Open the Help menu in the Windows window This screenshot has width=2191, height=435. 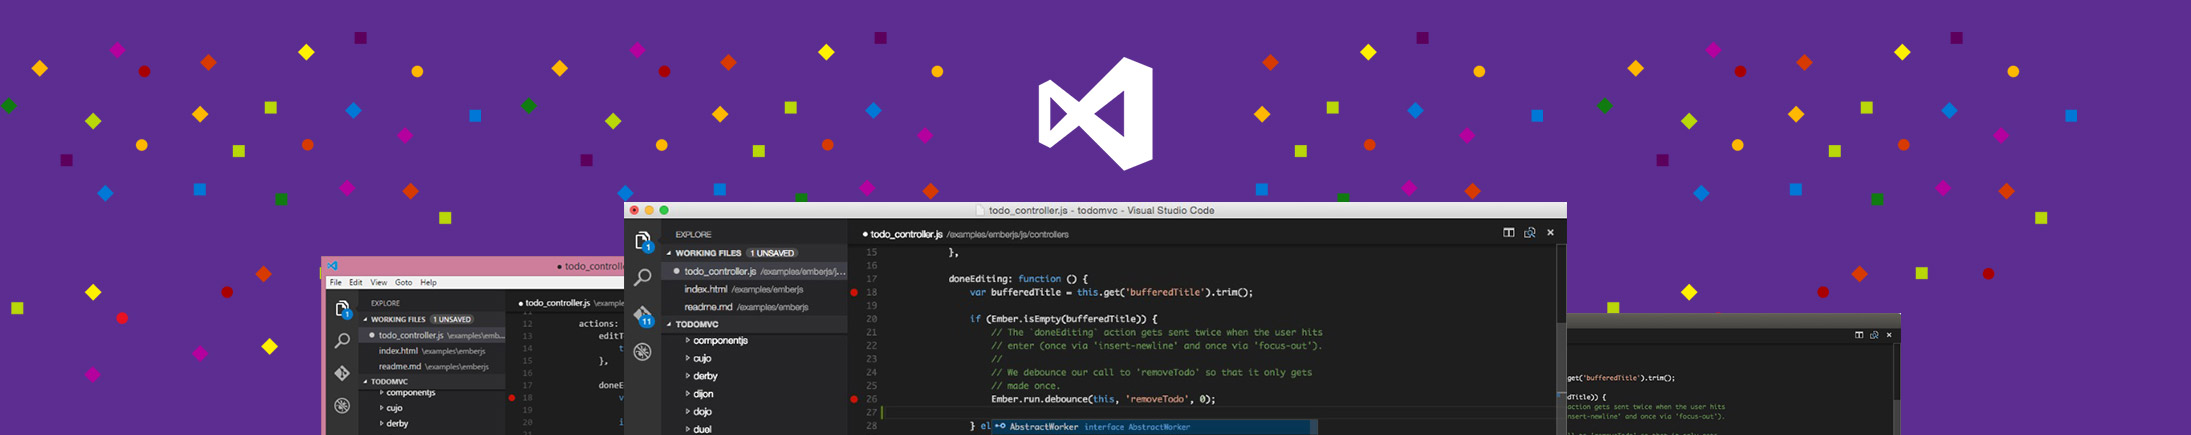pyautogui.click(x=428, y=283)
